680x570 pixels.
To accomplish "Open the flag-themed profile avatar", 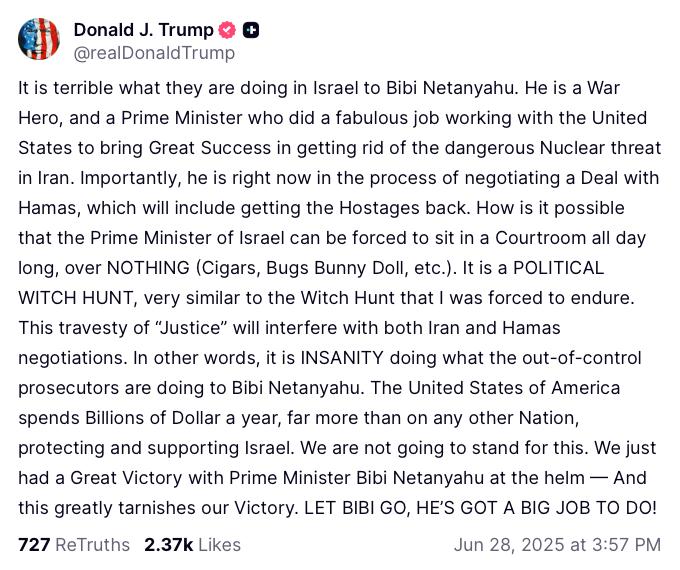I will coord(39,40).
